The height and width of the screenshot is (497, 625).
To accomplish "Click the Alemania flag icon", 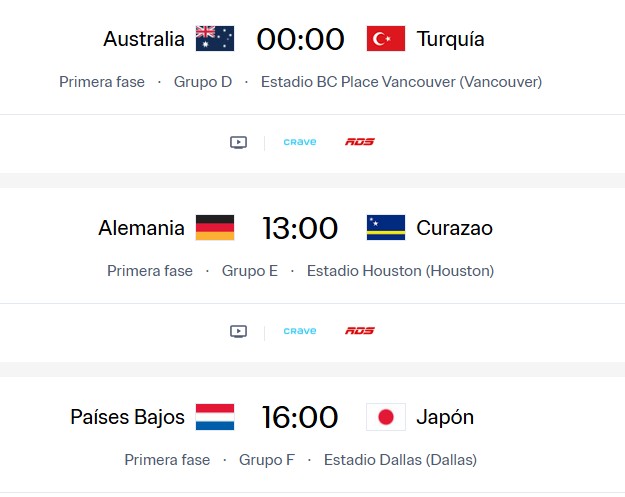I will click(x=215, y=228).
